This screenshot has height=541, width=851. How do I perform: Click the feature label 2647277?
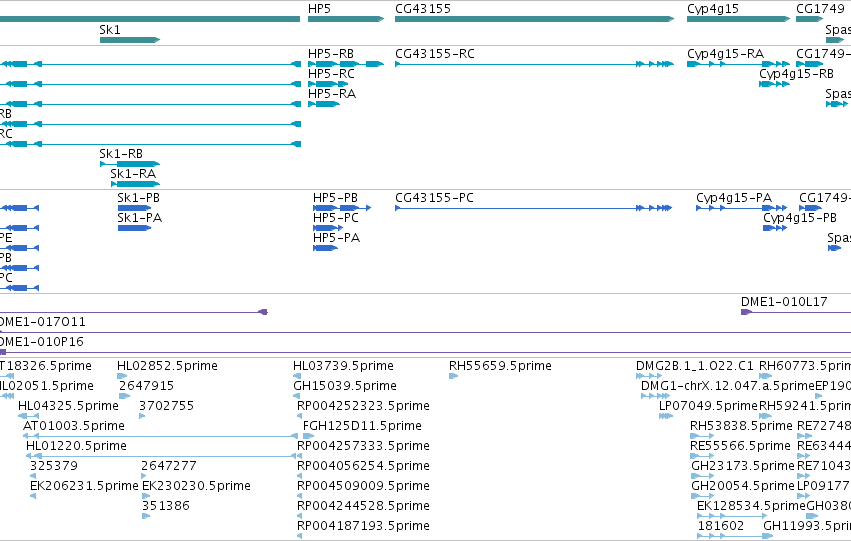(169, 466)
